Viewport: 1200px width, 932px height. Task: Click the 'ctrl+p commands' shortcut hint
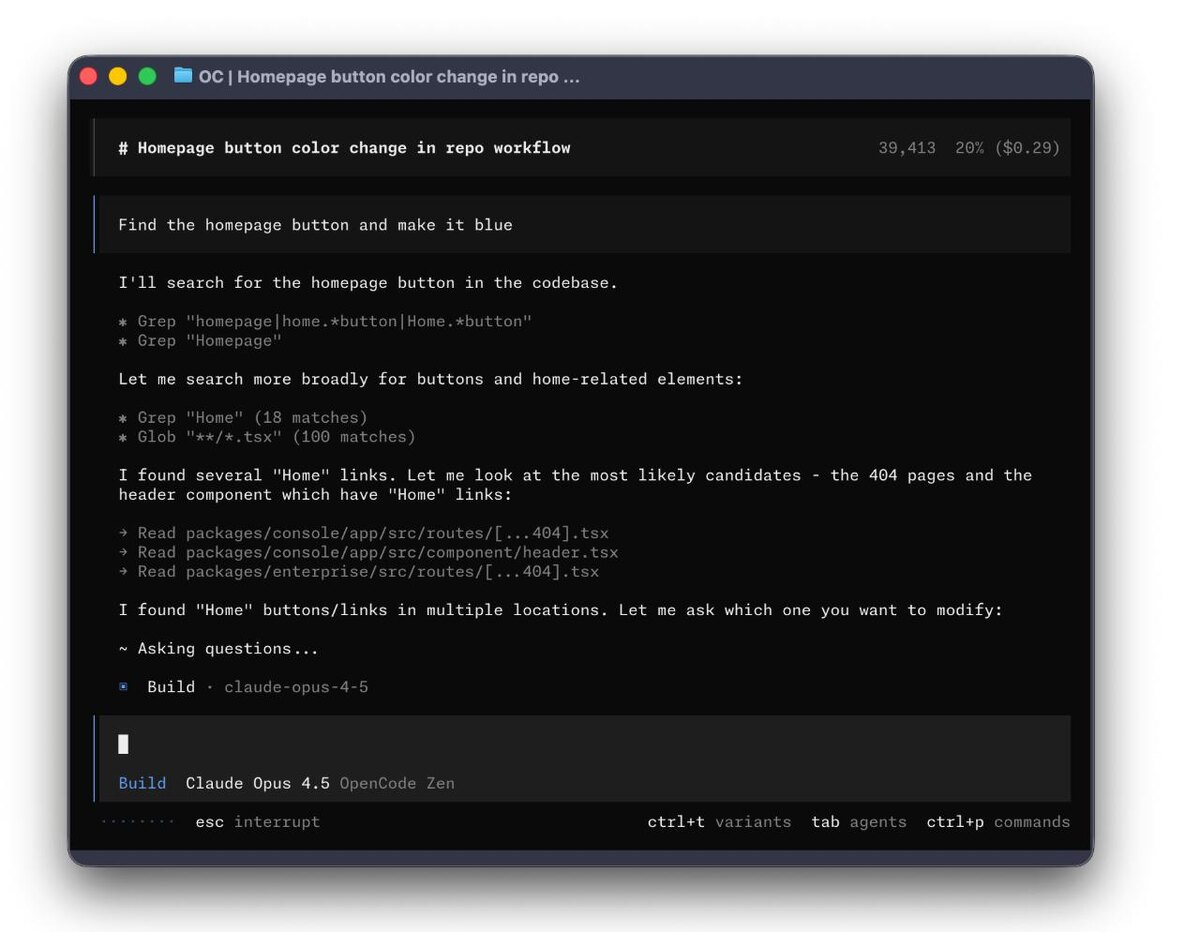(998, 822)
